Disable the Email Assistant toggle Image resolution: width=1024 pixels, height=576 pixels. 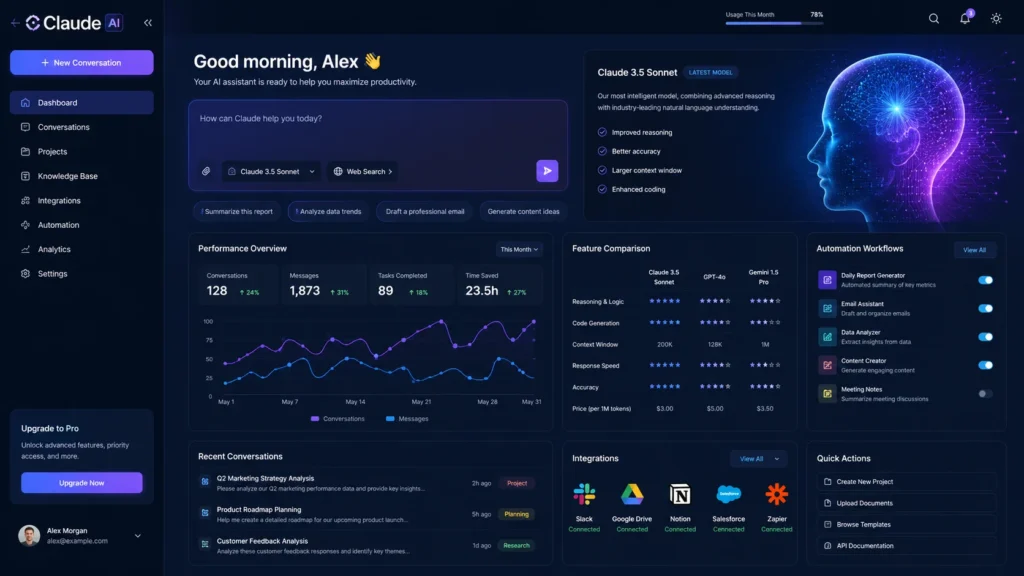pos(985,308)
